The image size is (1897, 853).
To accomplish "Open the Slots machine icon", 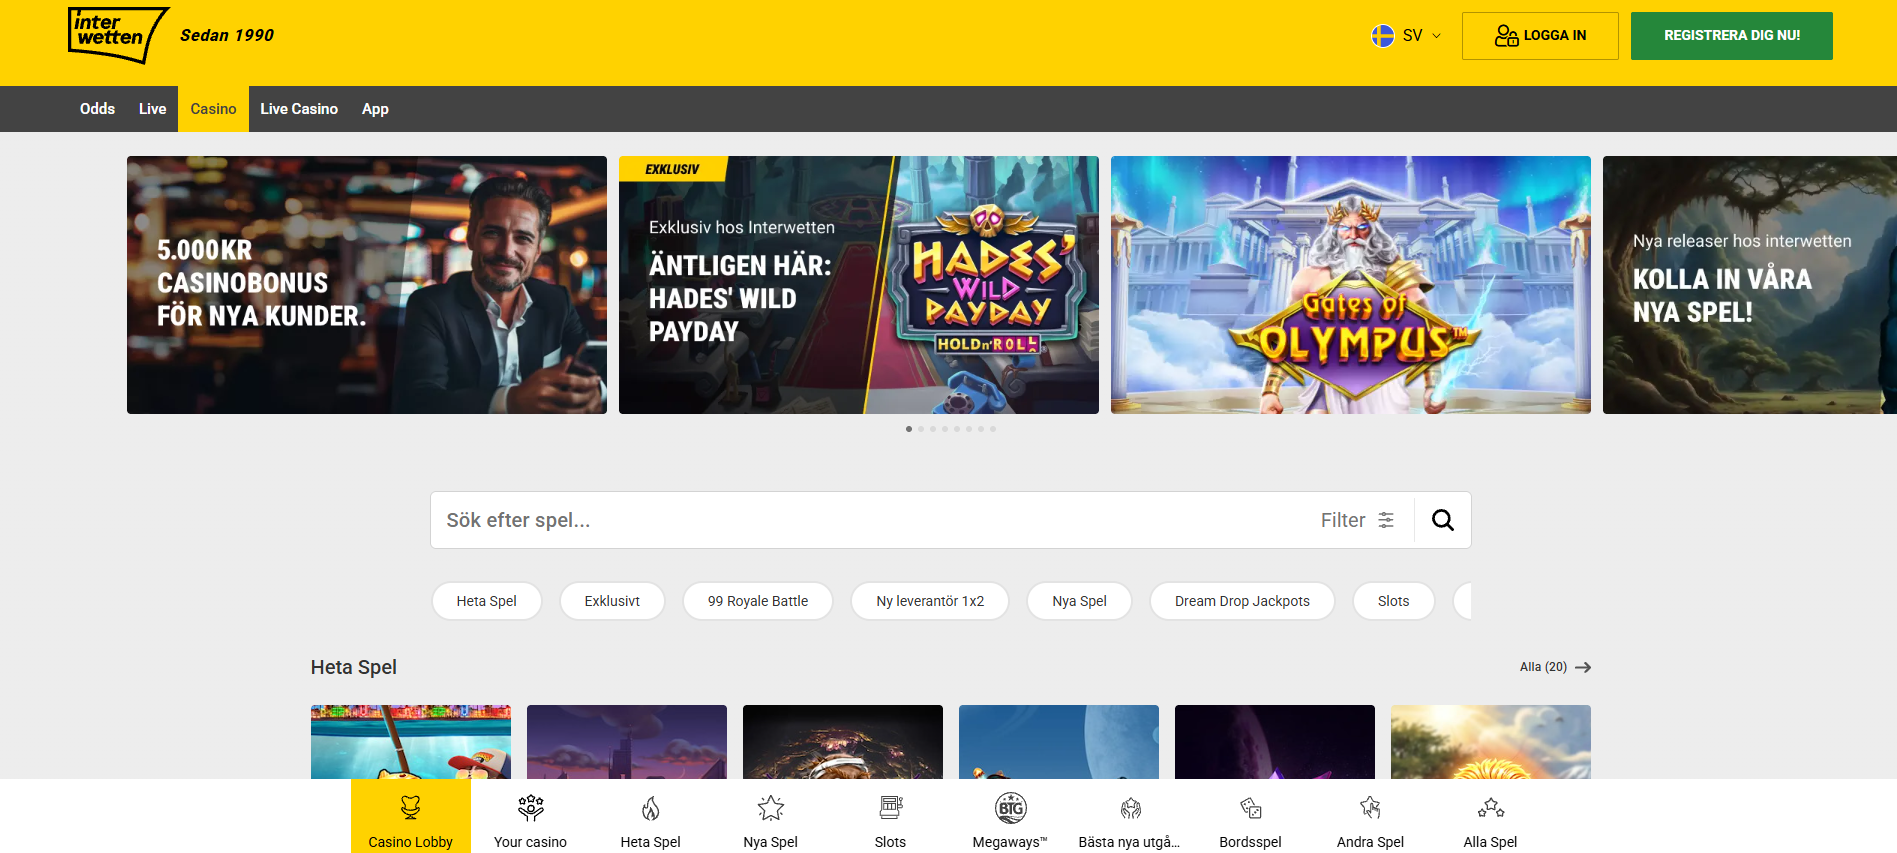I will (890, 807).
